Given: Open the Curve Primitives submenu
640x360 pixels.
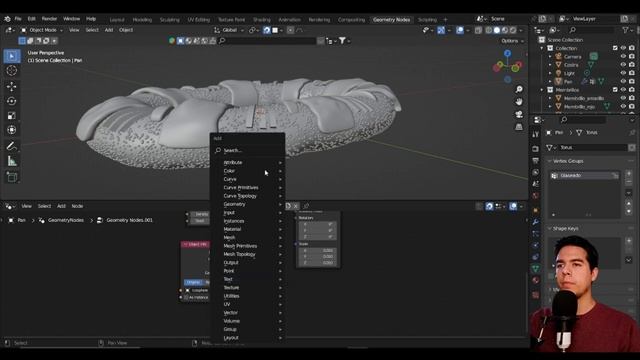Looking at the screenshot, I should 248,188.
